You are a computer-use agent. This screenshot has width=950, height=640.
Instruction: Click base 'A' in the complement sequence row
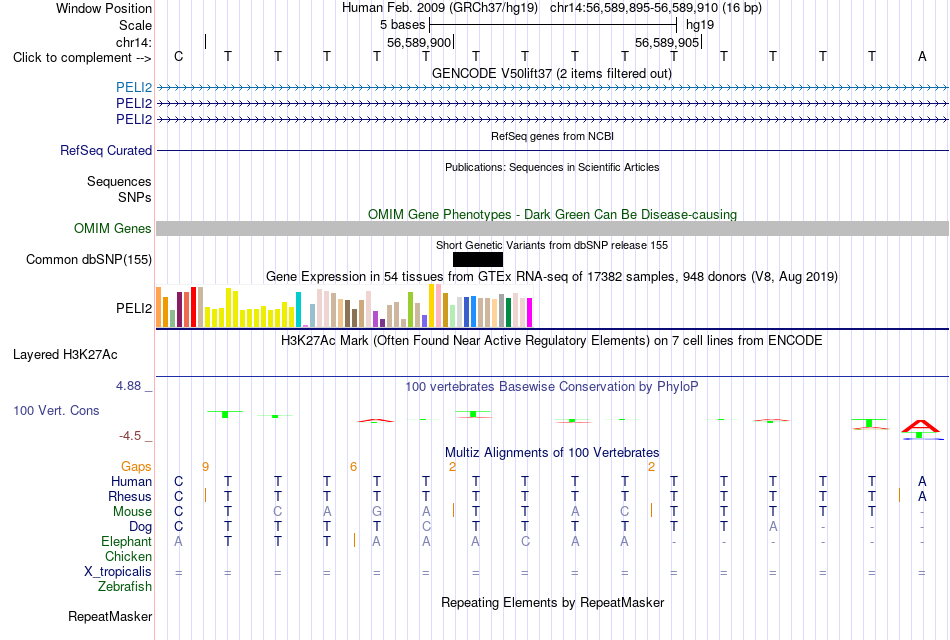[x=922, y=56]
